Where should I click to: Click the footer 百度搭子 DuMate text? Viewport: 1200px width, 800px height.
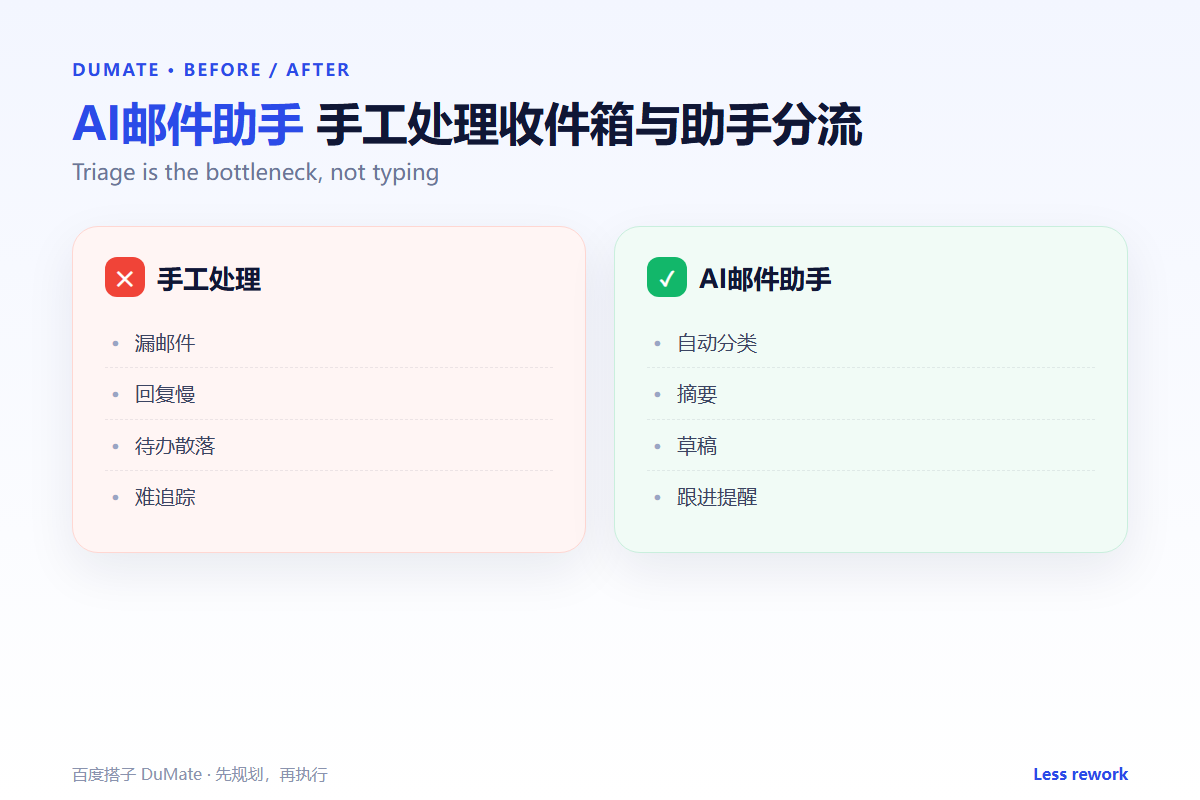[x=199, y=775]
